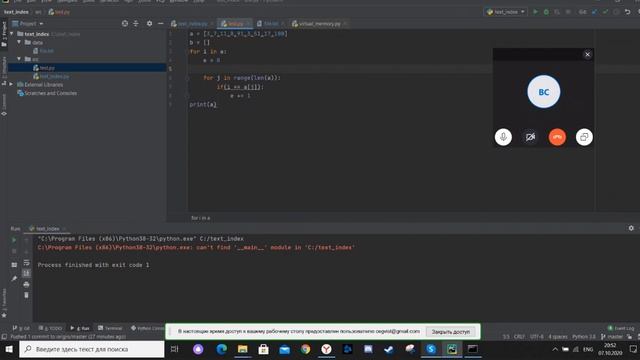This screenshot has width=640, height=360.
Task: Open the Python Console tool window
Action: tap(147, 328)
